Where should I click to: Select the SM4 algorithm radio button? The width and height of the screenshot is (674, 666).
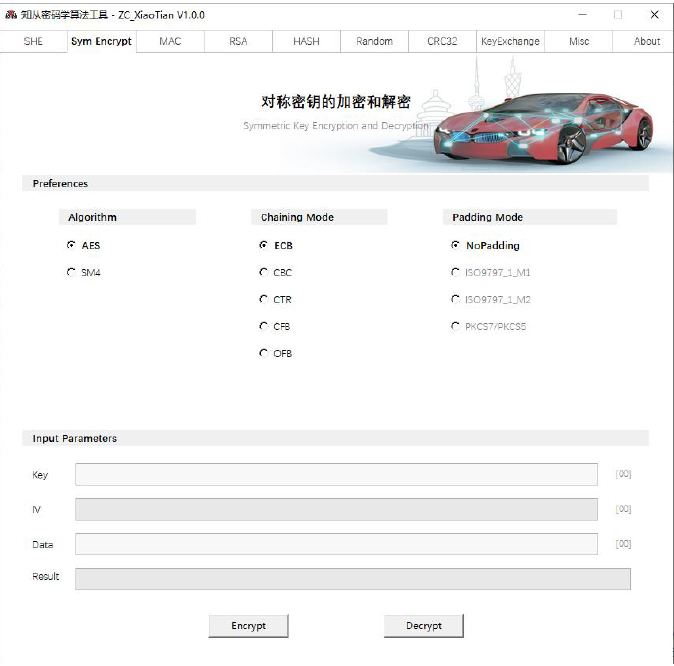[x=71, y=272]
